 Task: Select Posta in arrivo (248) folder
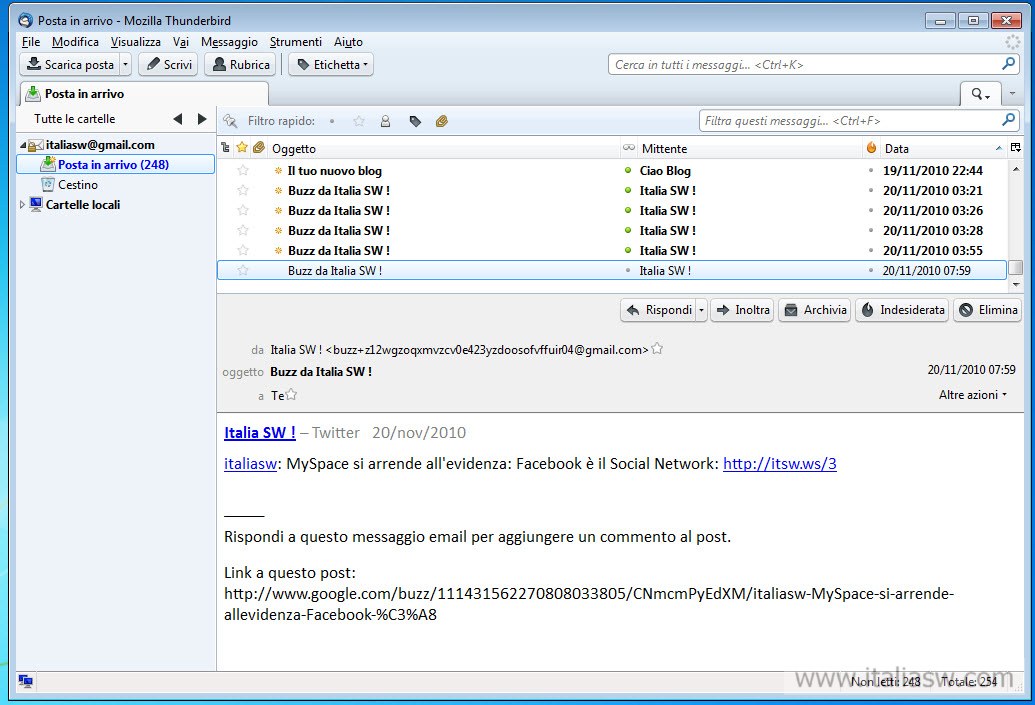point(116,164)
